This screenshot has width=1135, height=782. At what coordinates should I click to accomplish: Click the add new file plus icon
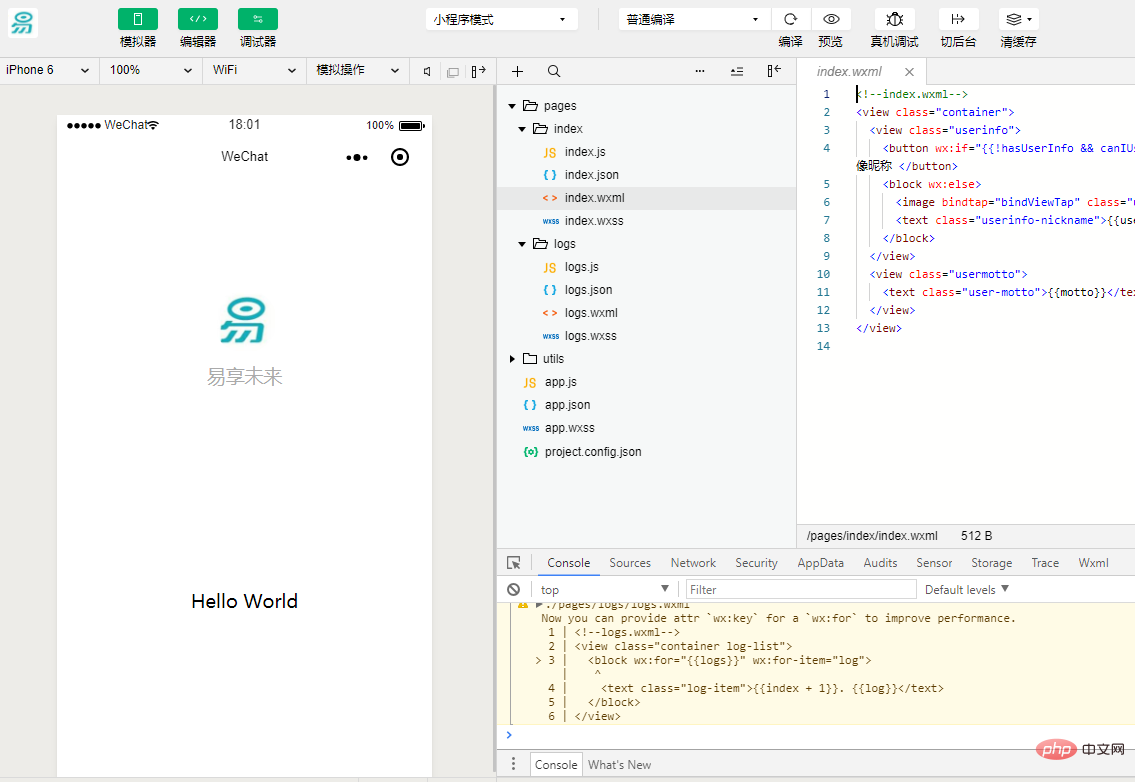pos(517,71)
